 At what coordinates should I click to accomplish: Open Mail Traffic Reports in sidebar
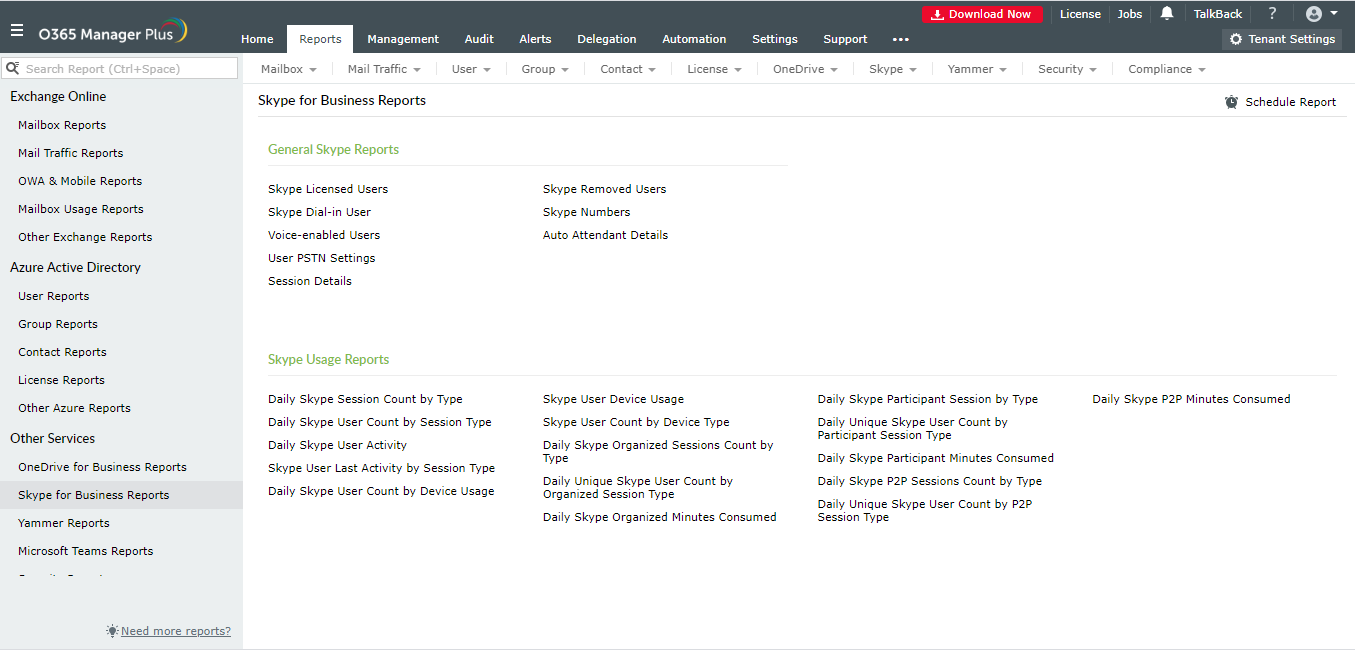coord(71,153)
